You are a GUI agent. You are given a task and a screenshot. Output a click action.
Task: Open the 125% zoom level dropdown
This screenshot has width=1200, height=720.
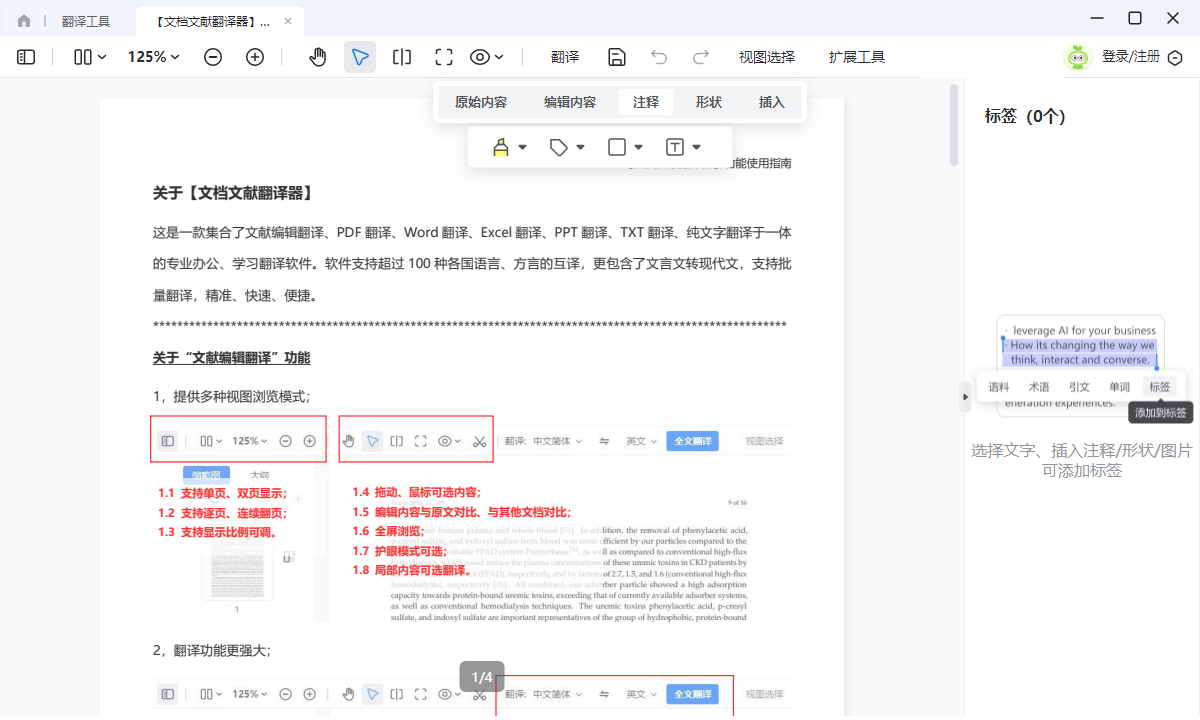pos(154,57)
